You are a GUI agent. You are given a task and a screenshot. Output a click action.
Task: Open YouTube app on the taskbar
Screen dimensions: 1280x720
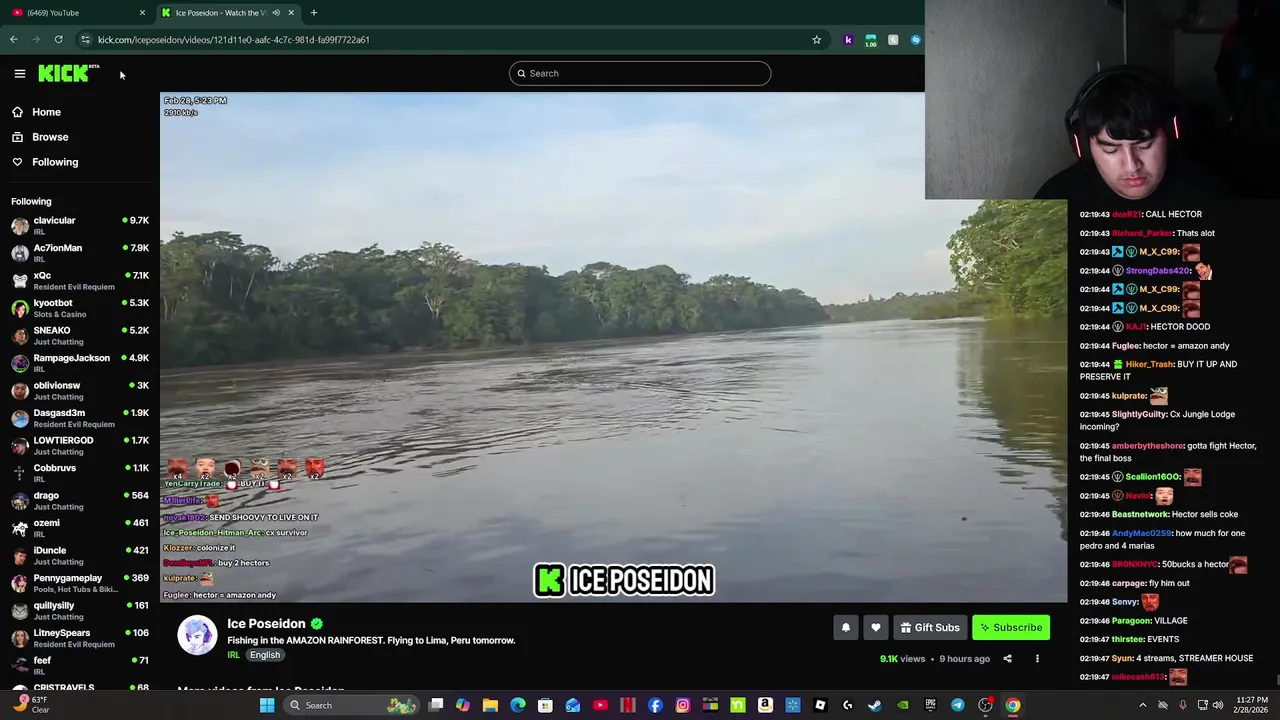coord(600,705)
